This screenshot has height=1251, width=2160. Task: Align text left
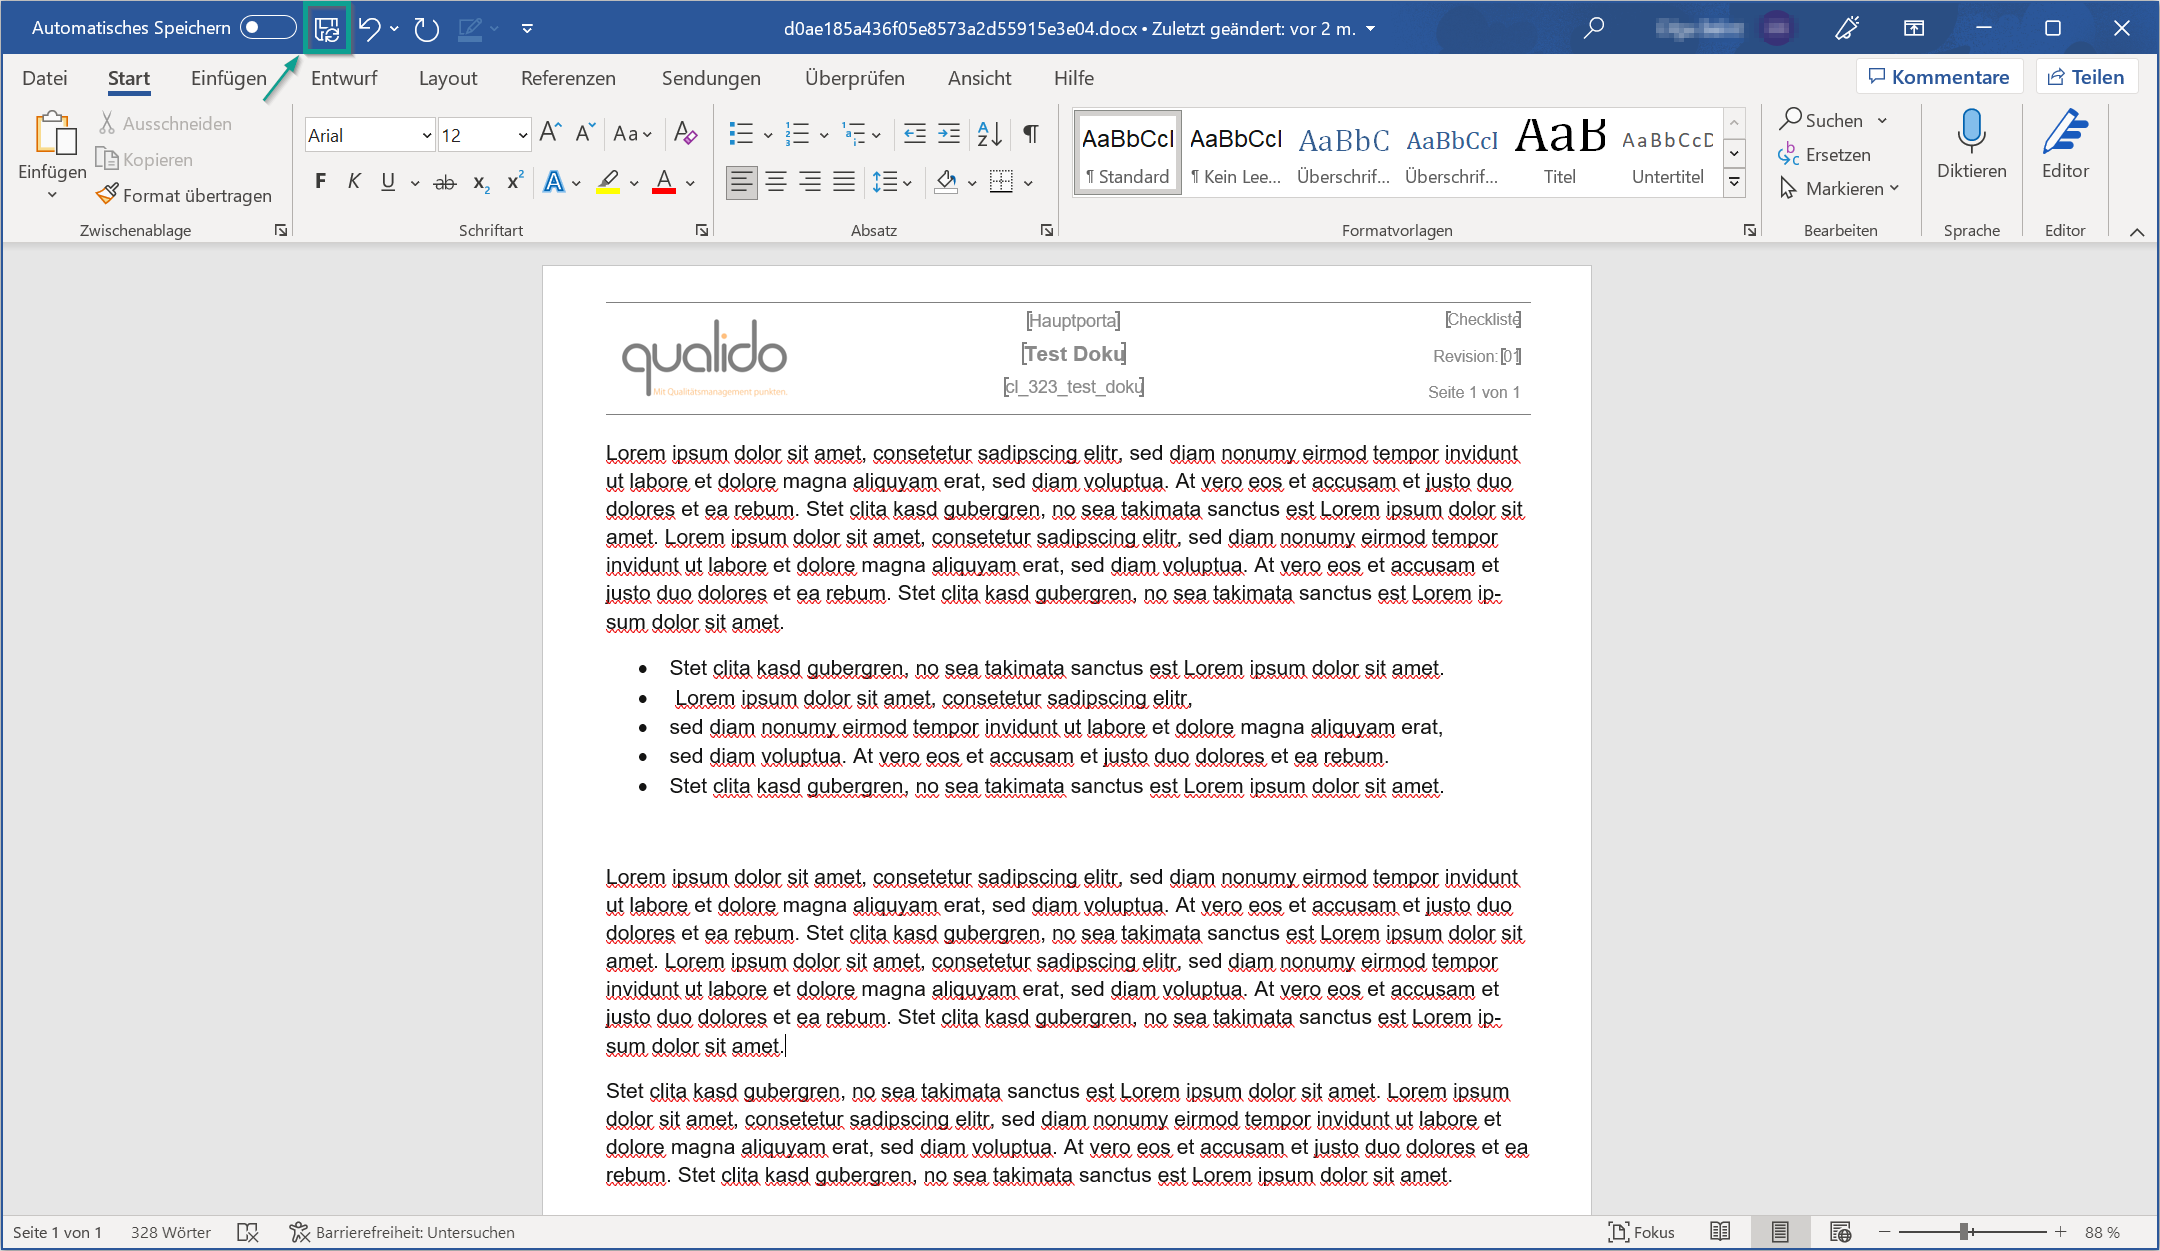741,182
